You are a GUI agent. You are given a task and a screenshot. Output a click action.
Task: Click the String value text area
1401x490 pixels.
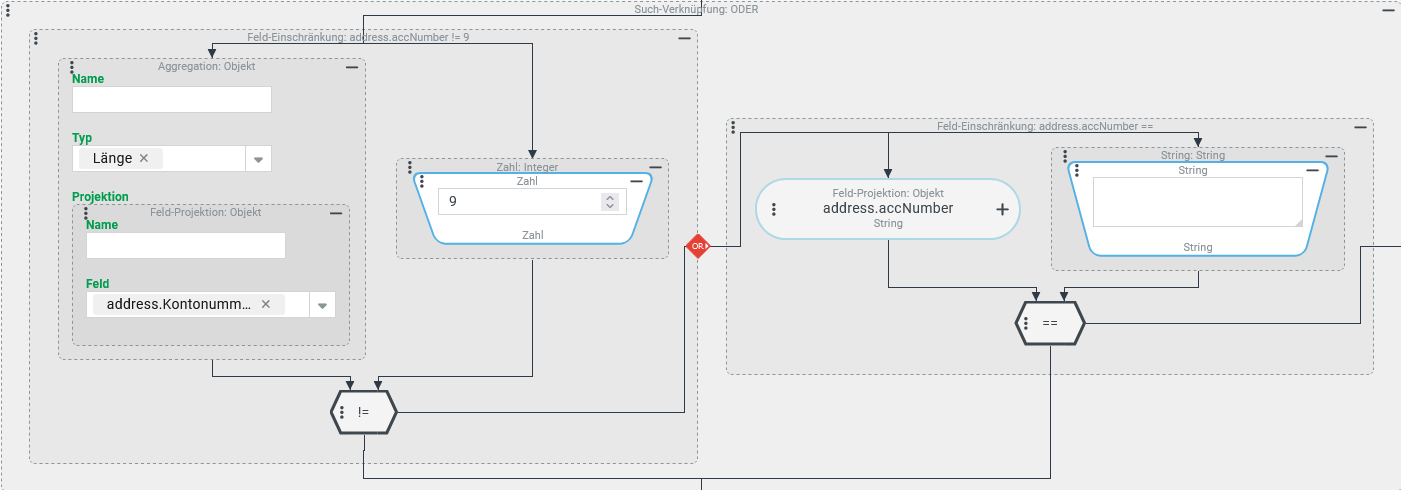tap(1197, 203)
